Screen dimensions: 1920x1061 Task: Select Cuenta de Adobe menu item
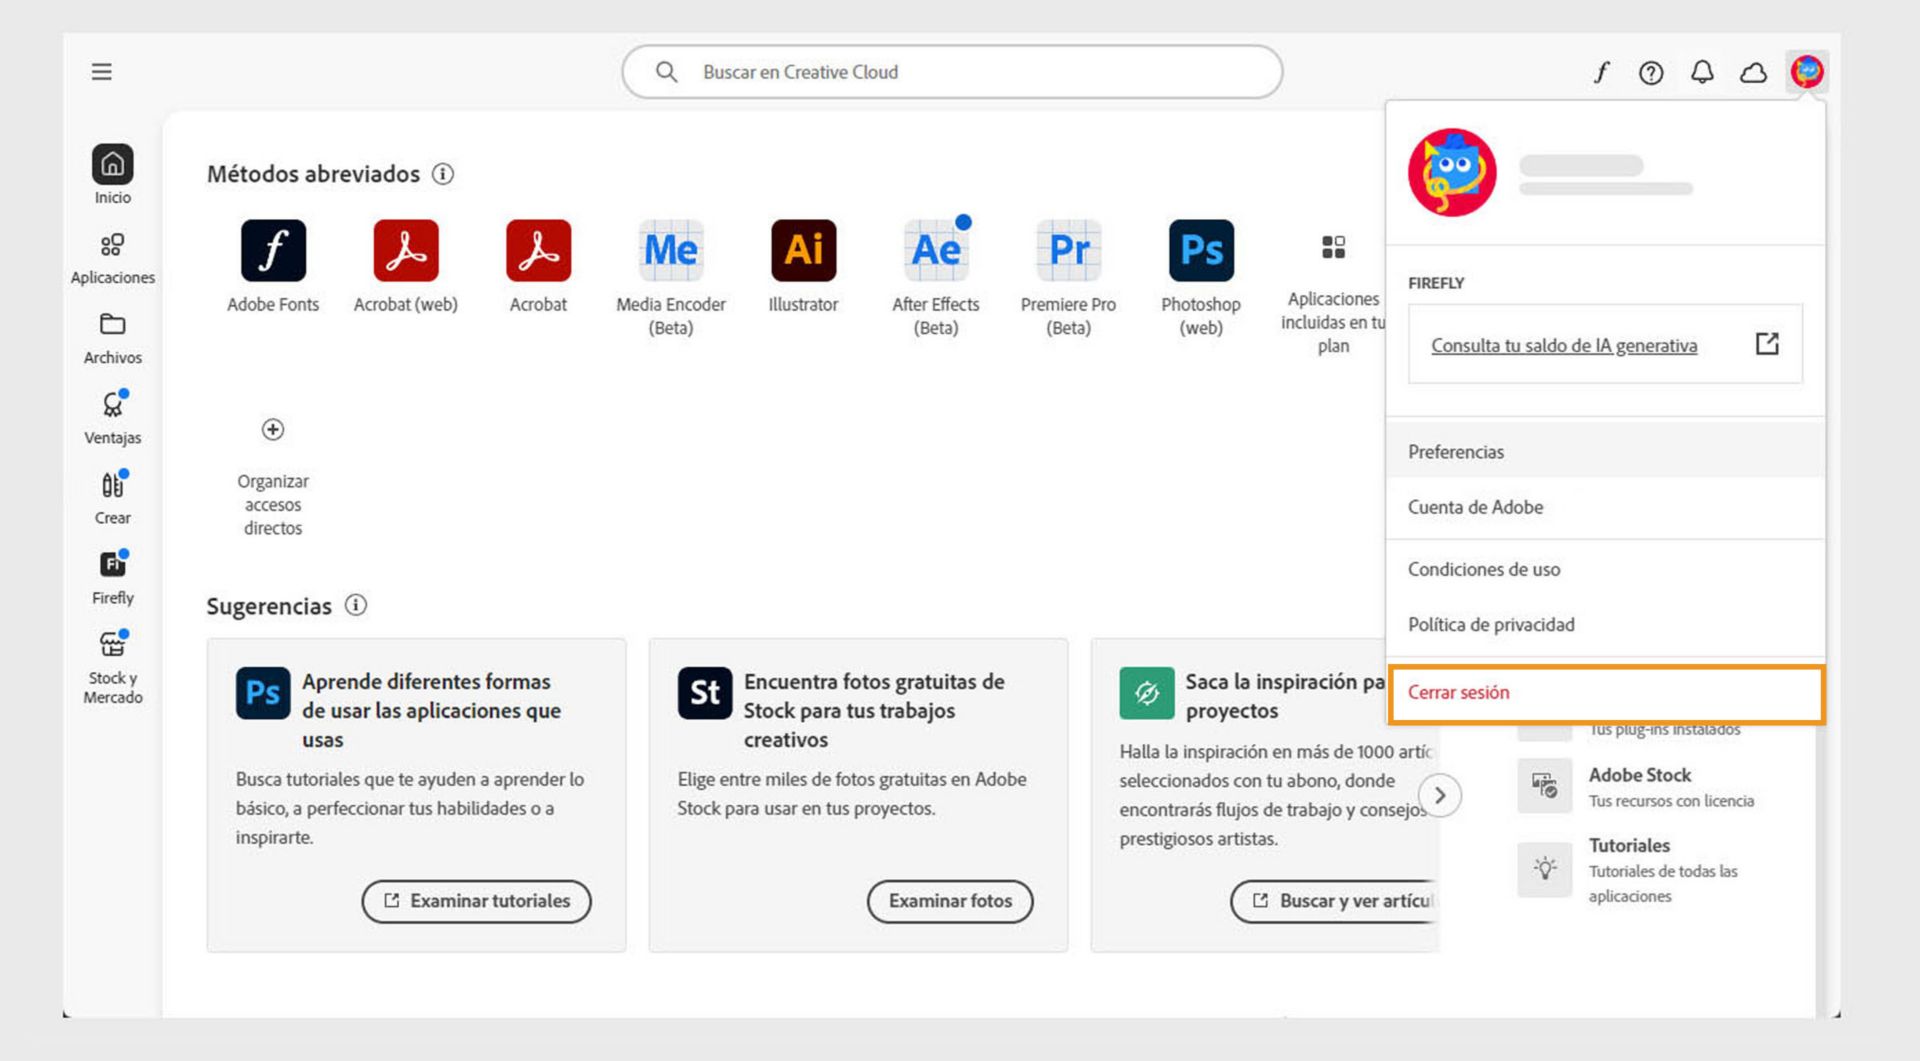coord(1605,507)
